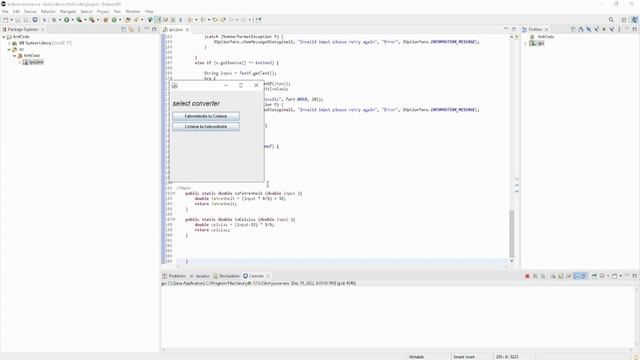Toggle Word Wrap in Console toolbar
Screen dimensions: 640x360
coord(568,276)
